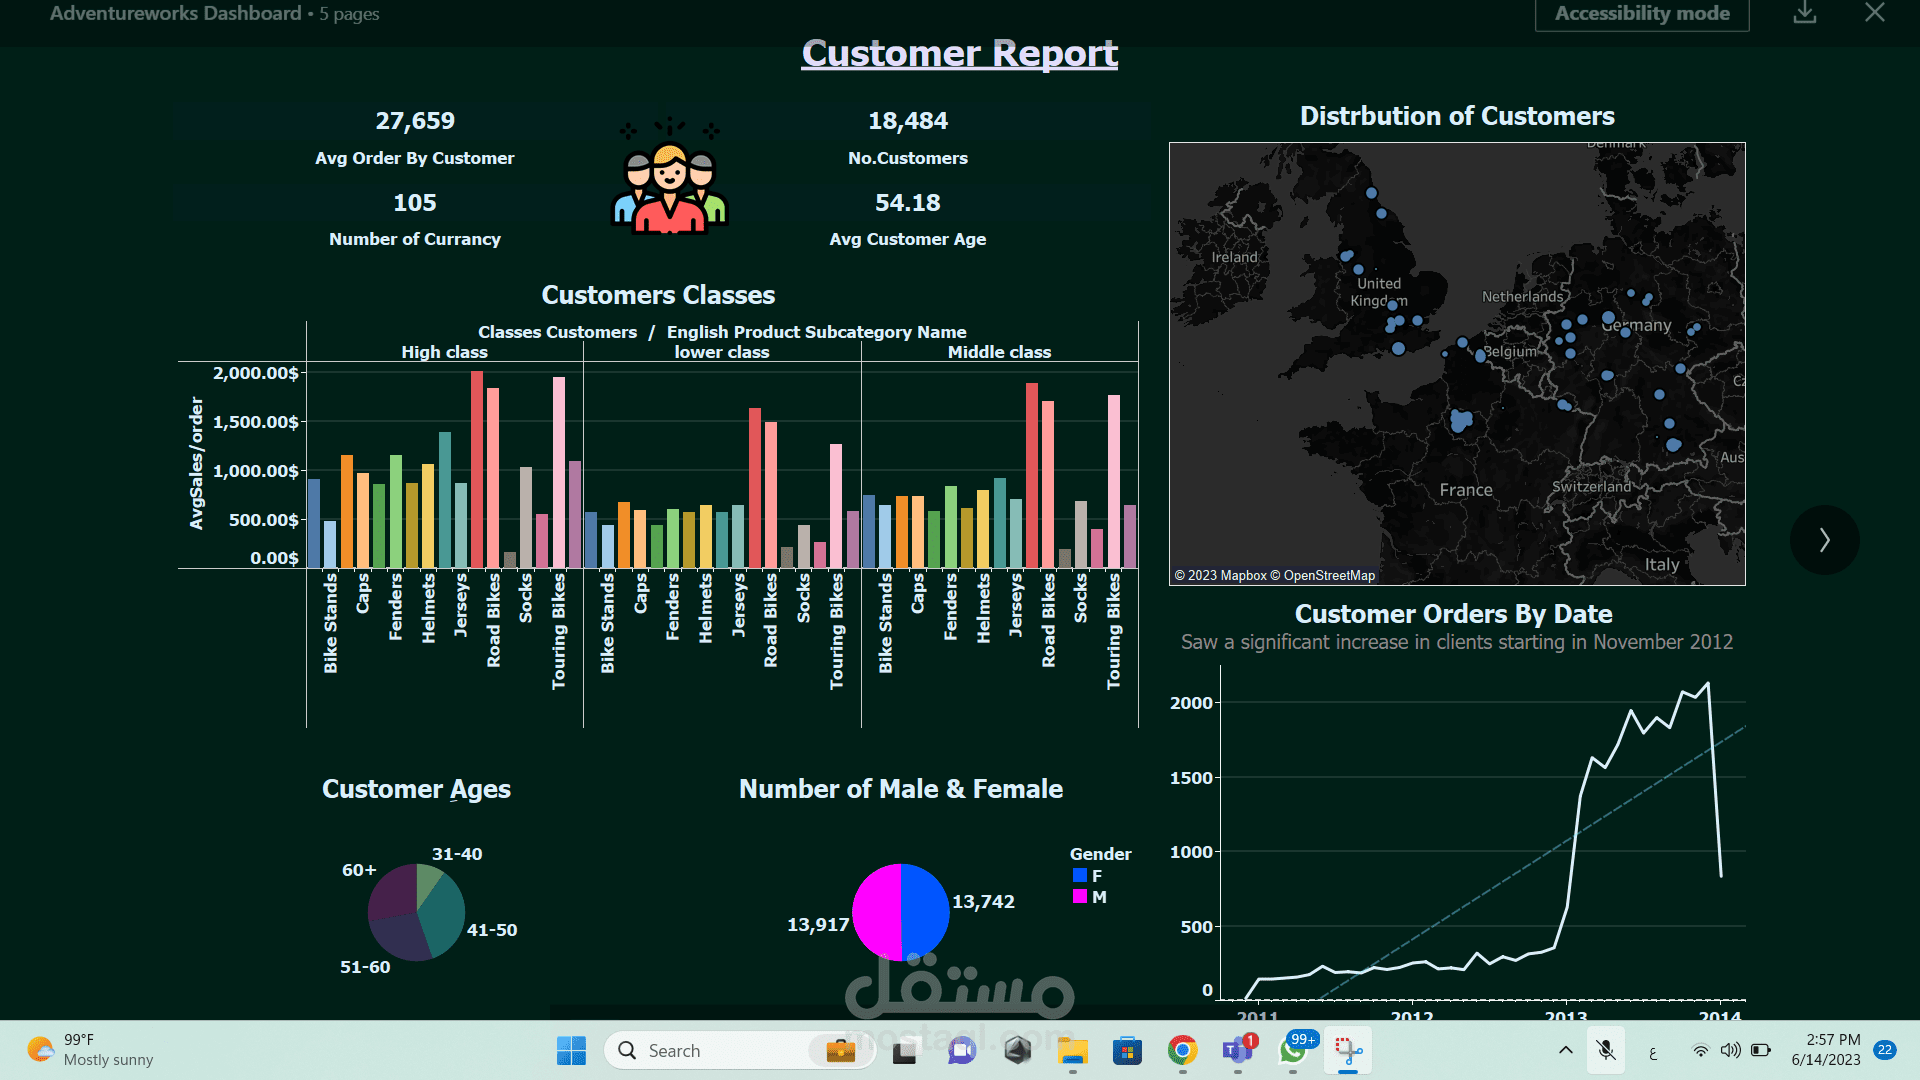Click the volume speaker tray icon
Screen dimensions: 1920x1080
1730,1050
